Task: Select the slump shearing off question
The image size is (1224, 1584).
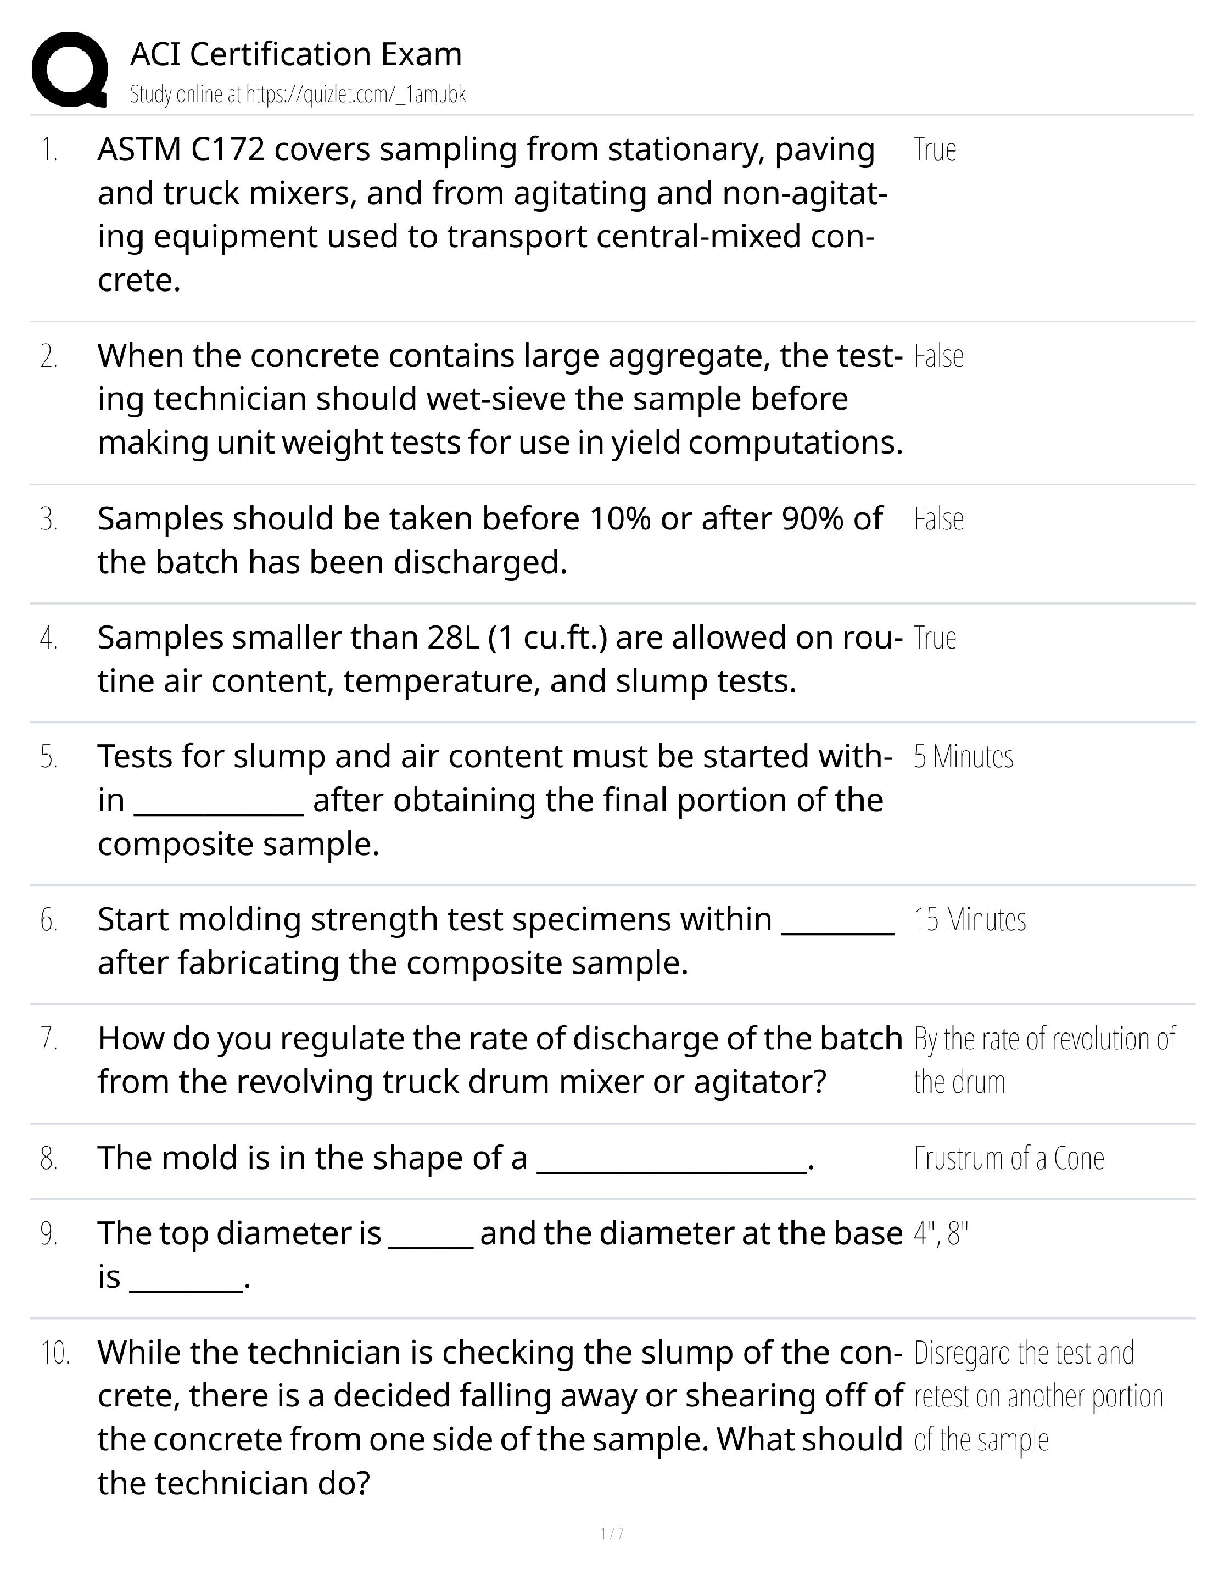Action: [500, 1417]
